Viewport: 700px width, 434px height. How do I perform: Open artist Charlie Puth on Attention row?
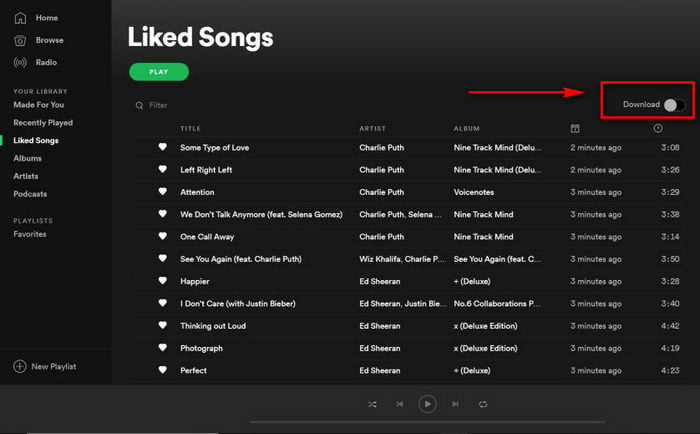pyautogui.click(x=382, y=192)
